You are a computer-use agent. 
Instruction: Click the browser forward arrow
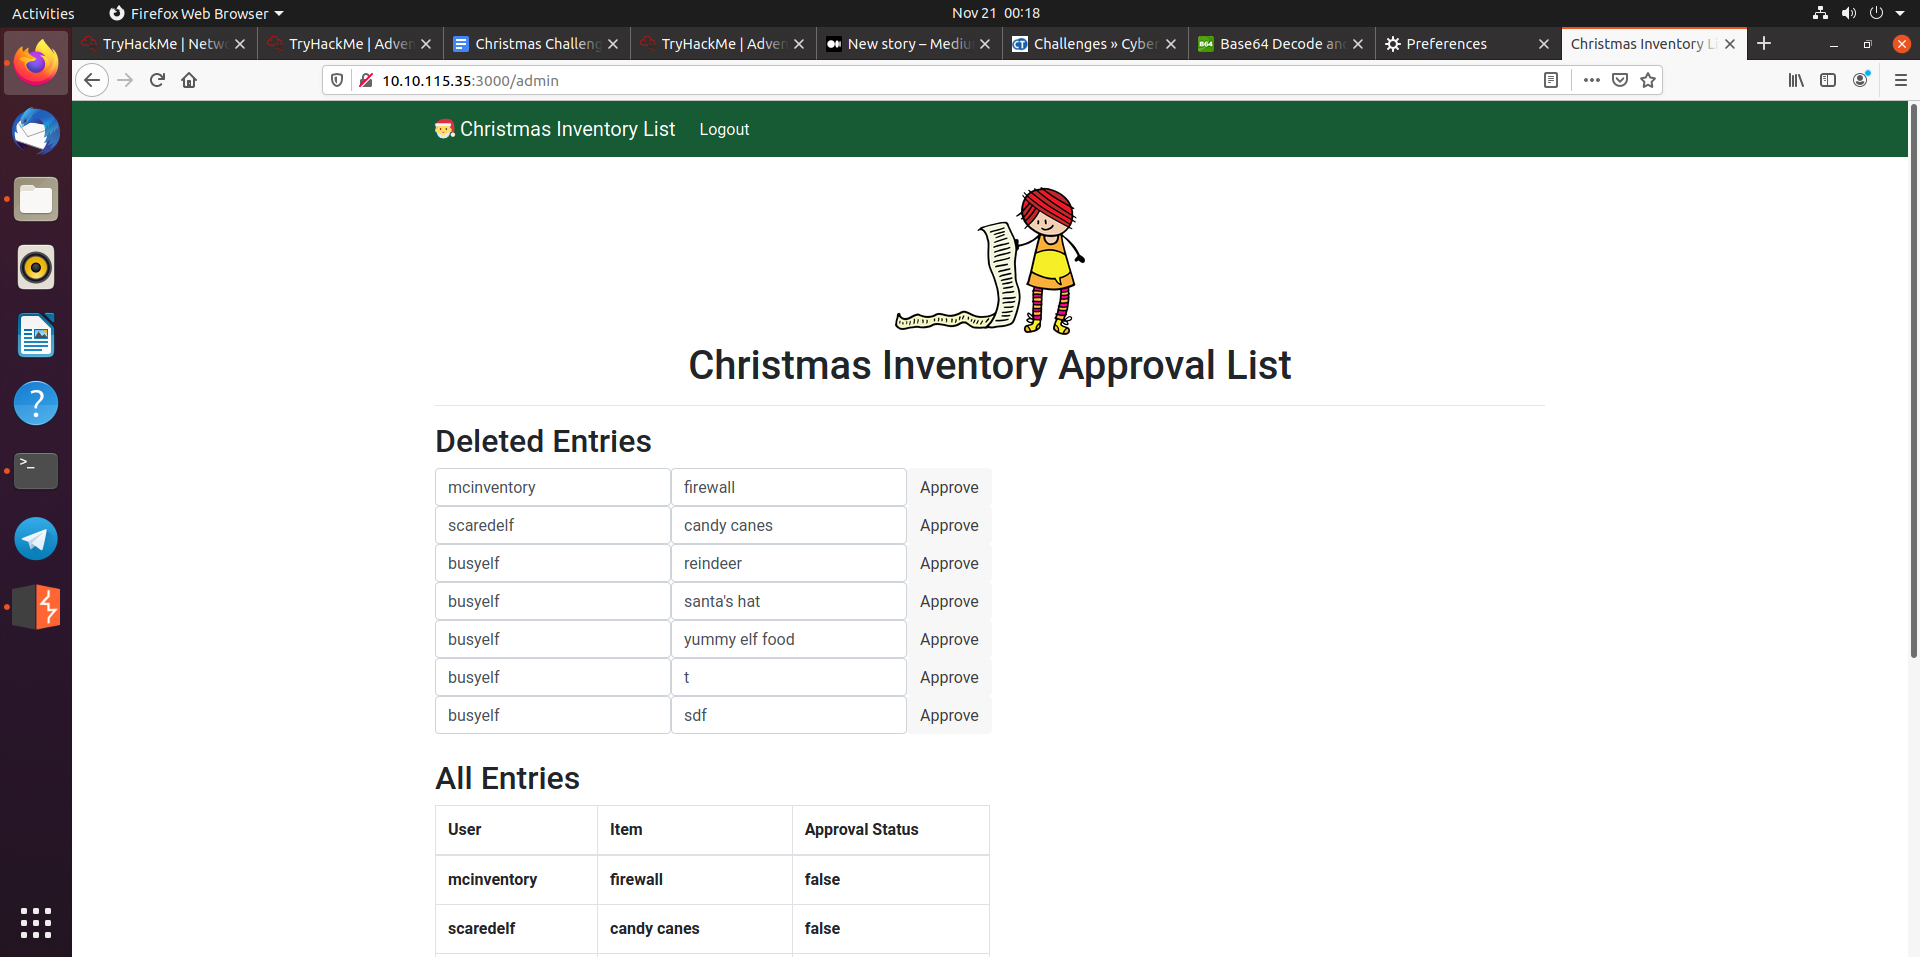(x=125, y=80)
